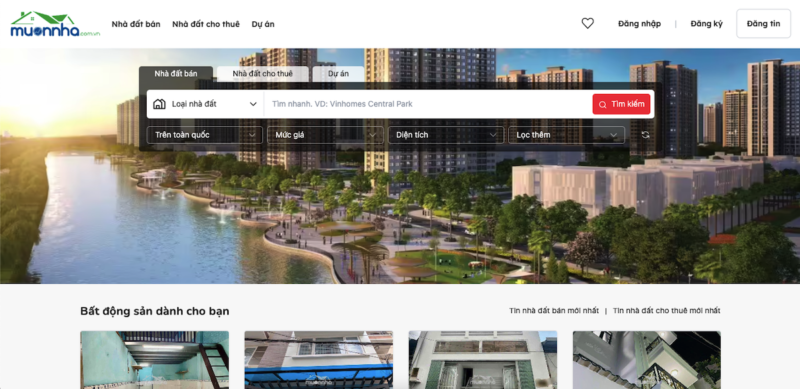Open Dự án in top navigation
The image size is (800, 389).
coord(263,24)
